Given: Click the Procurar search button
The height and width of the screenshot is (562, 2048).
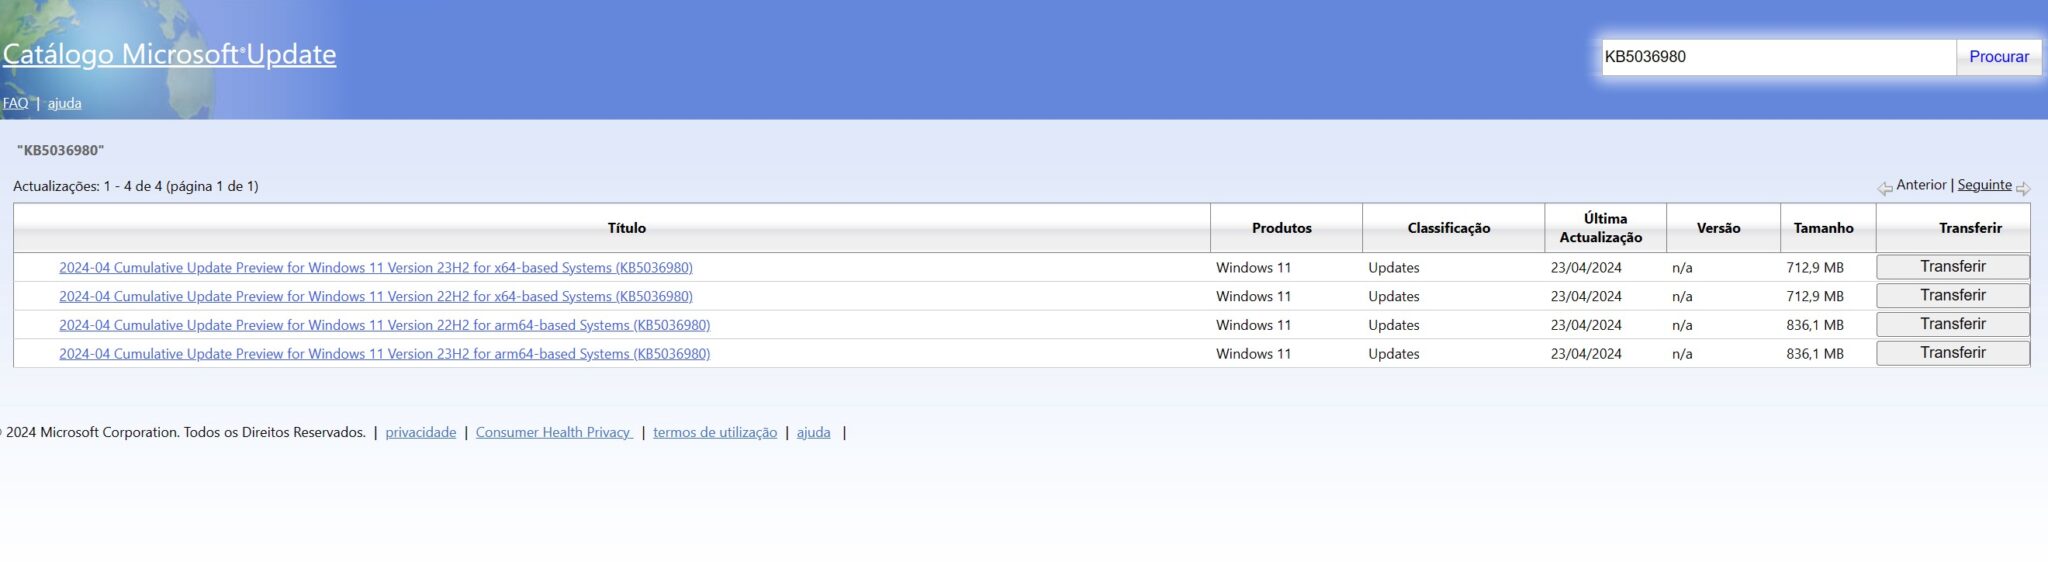Looking at the screenshot, I should tap(1998, 57).
